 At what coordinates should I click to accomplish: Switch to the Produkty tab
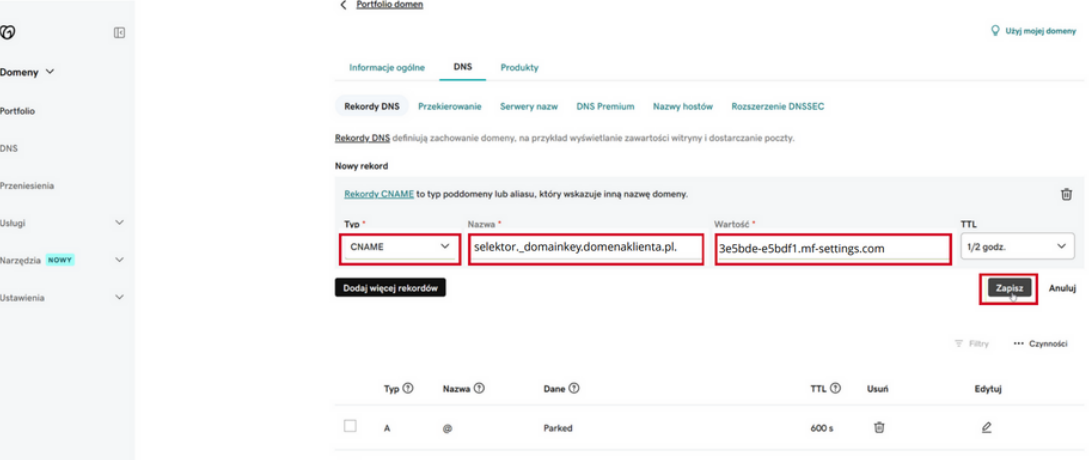(x=519, y=67)
